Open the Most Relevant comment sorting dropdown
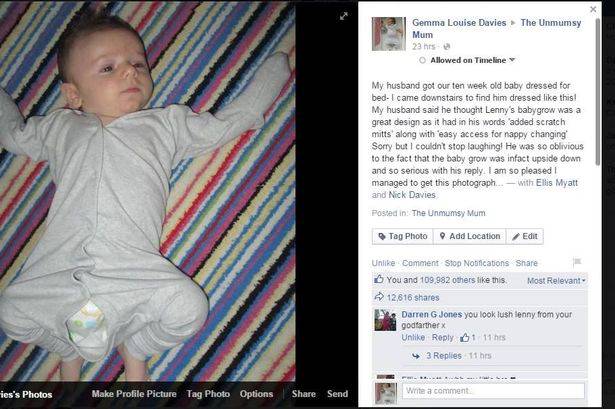 coord(556,281)
